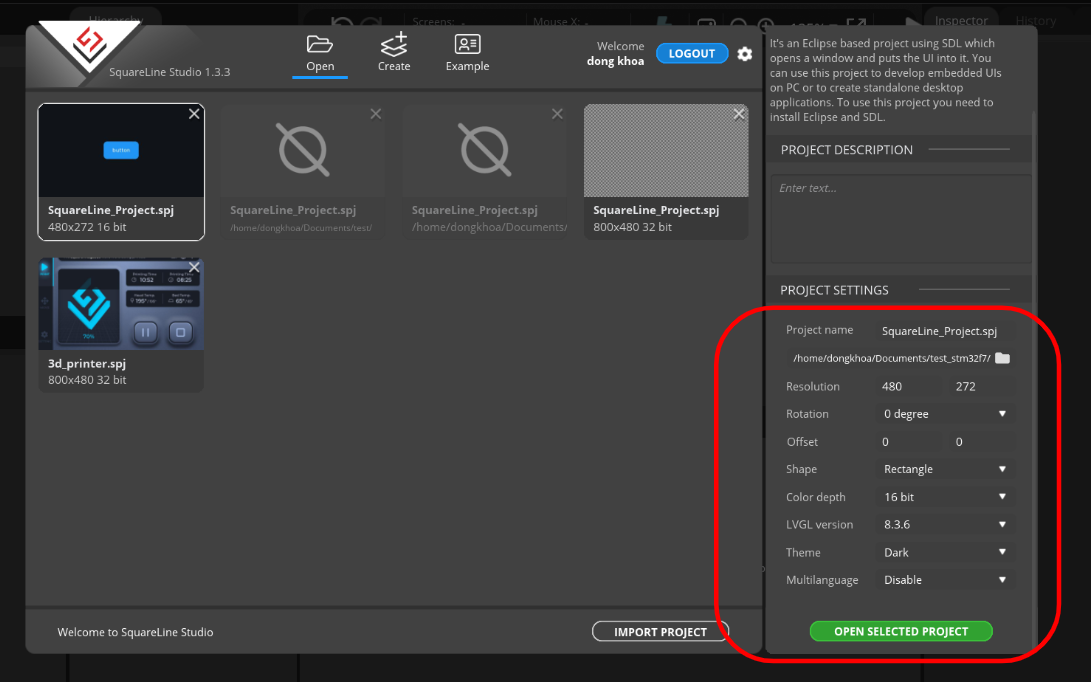This screenshot has width=1091, height=682.
Task: Click OPEN SELECTED PROJECT button
Action: [x=901, y=631]
